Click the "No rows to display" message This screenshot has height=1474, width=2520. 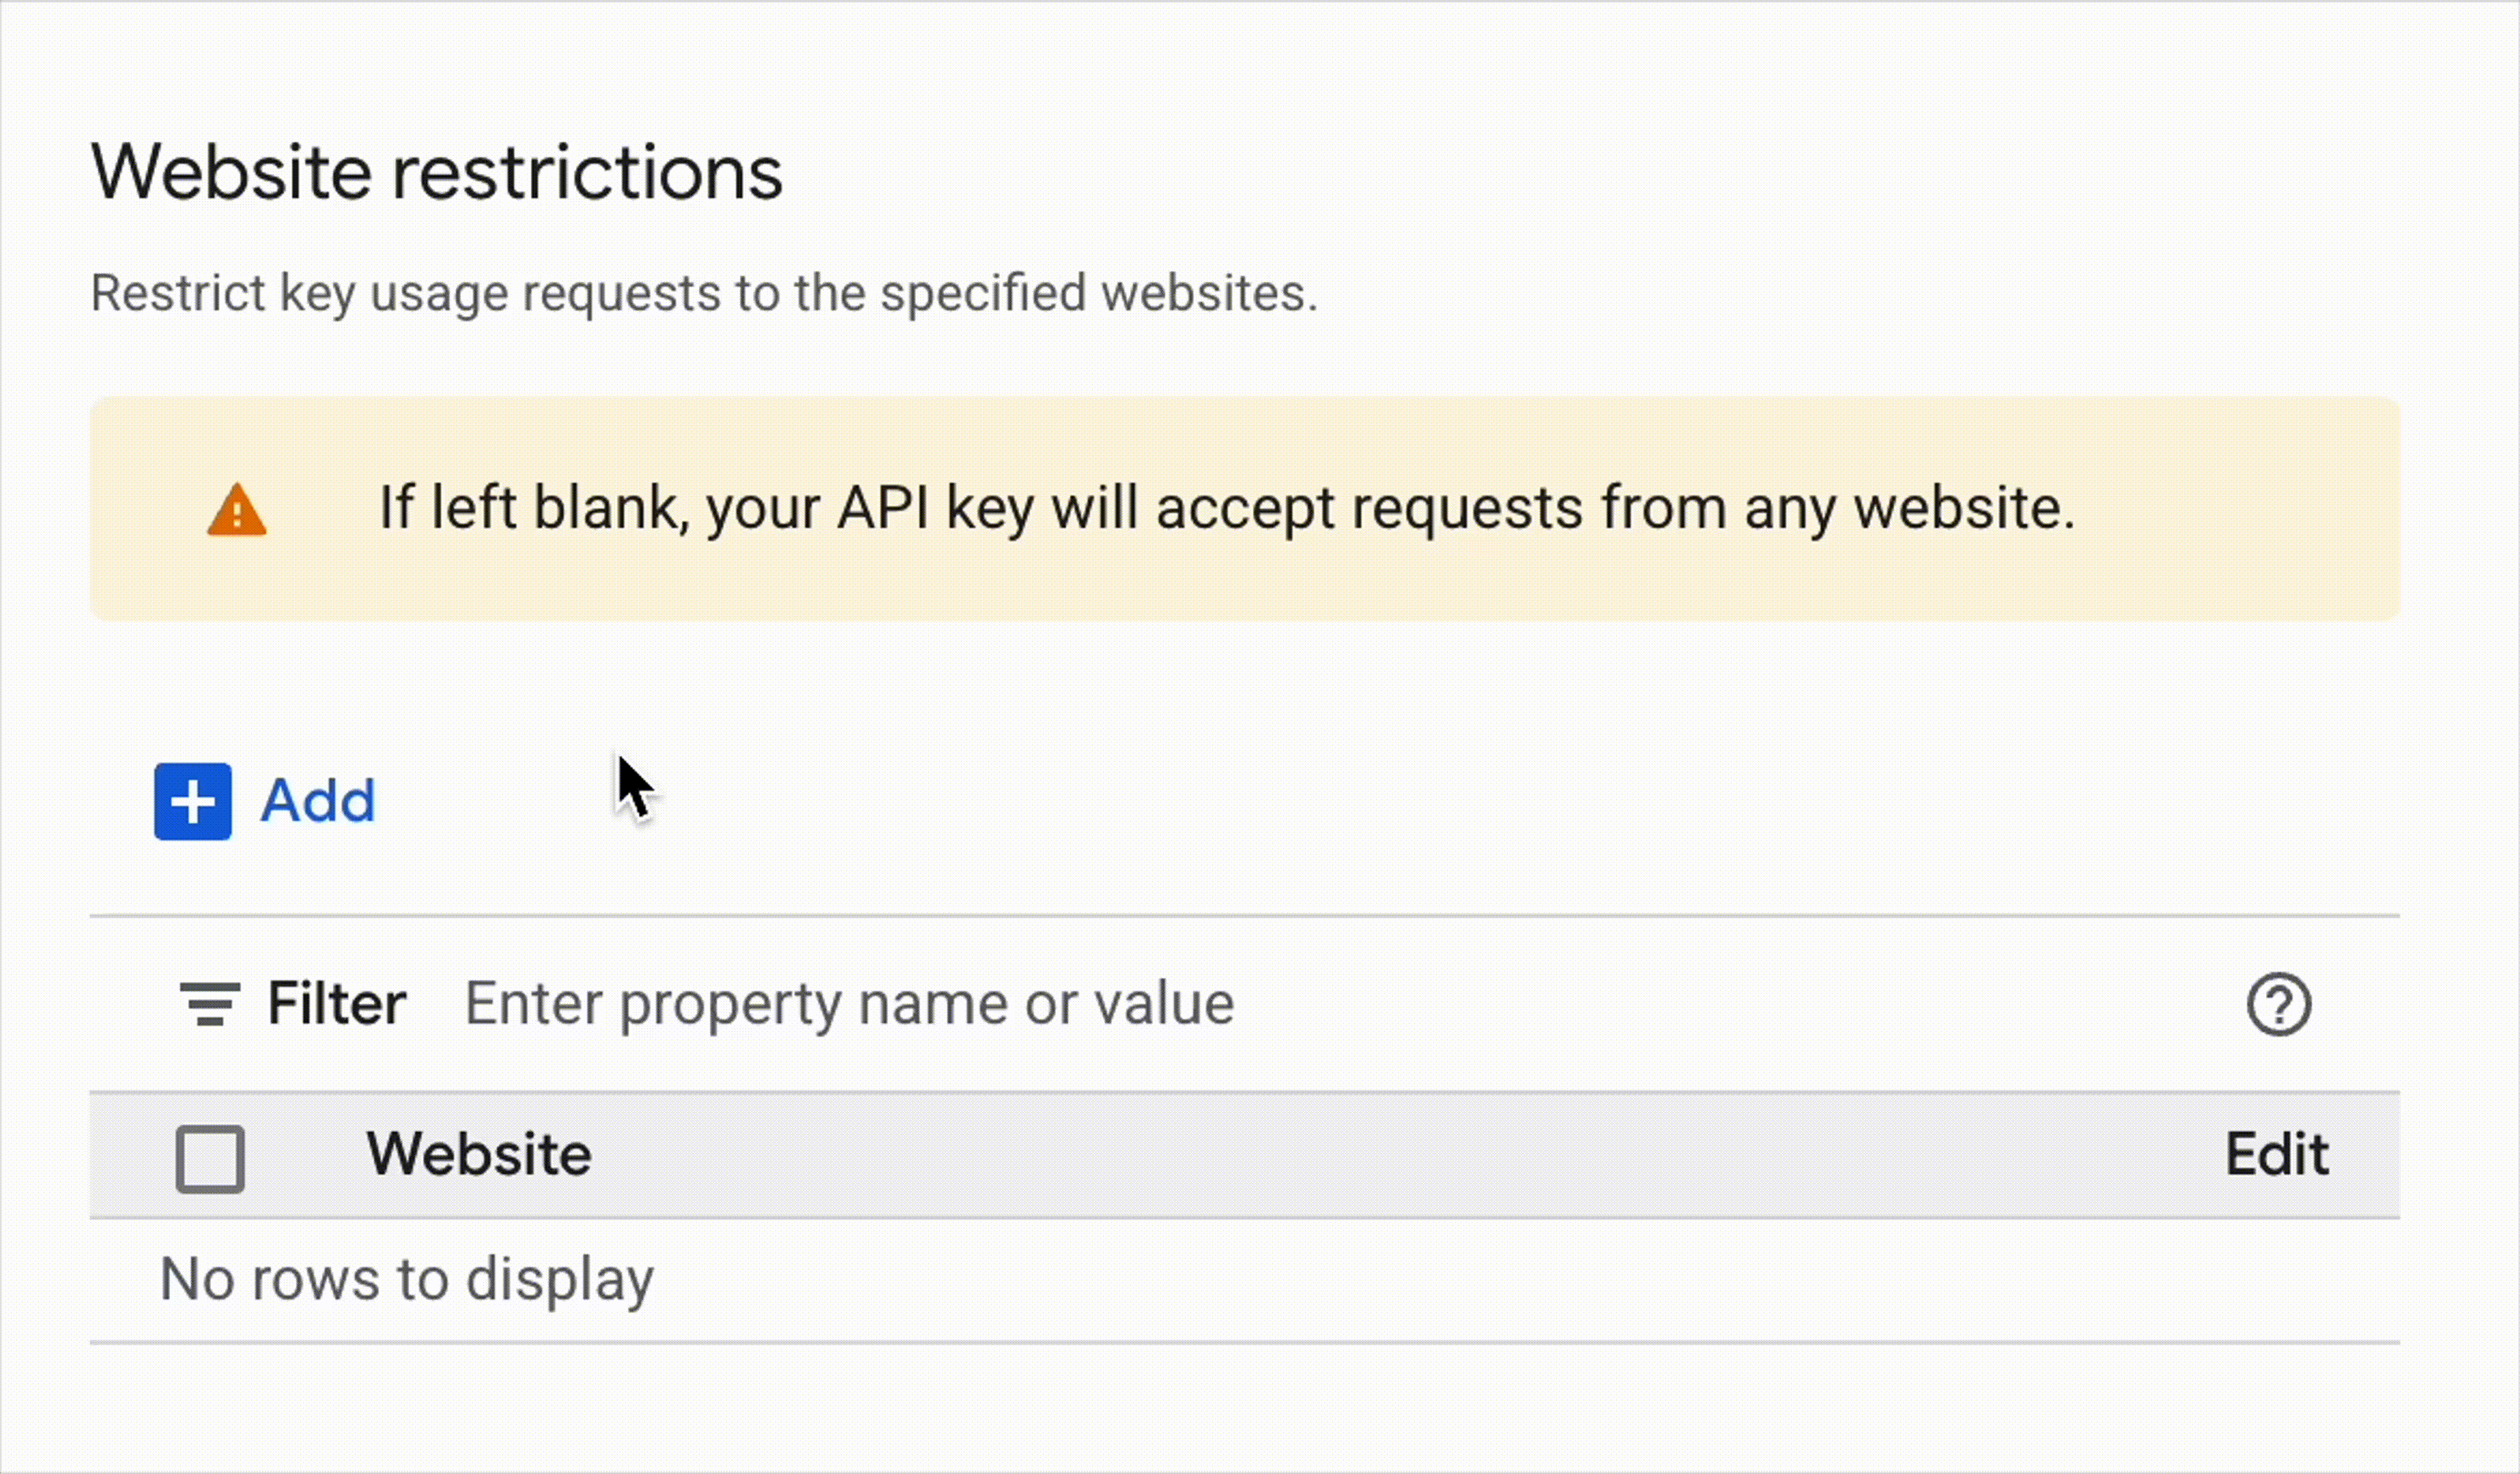click(x=407, y=1279)
